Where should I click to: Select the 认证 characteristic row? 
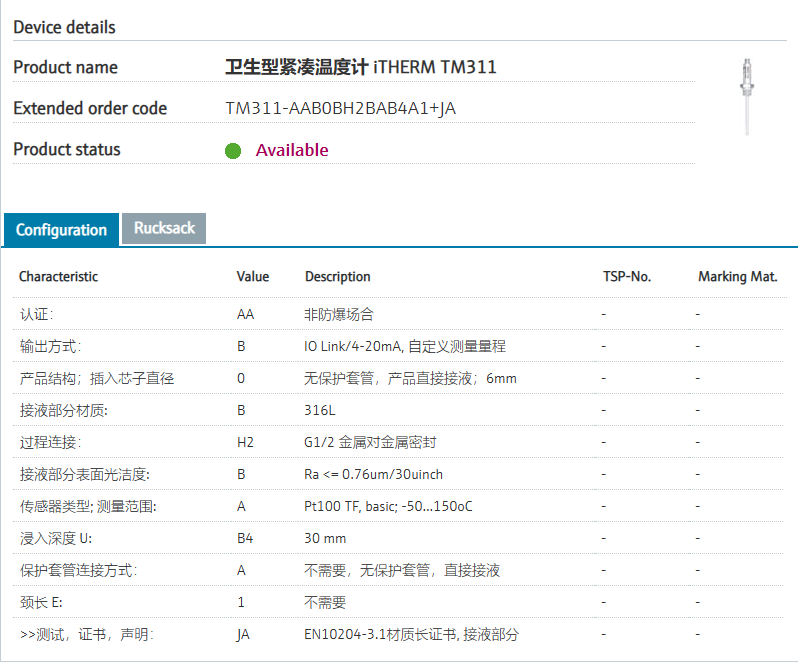(x=36, y=314)
